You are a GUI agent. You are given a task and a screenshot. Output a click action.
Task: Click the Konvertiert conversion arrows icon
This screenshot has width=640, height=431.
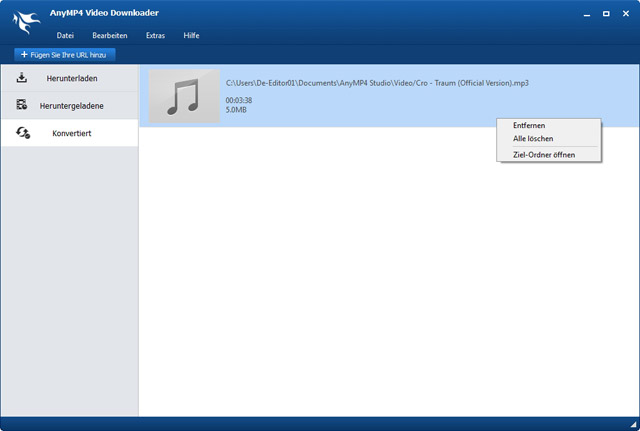pos(23,133)
